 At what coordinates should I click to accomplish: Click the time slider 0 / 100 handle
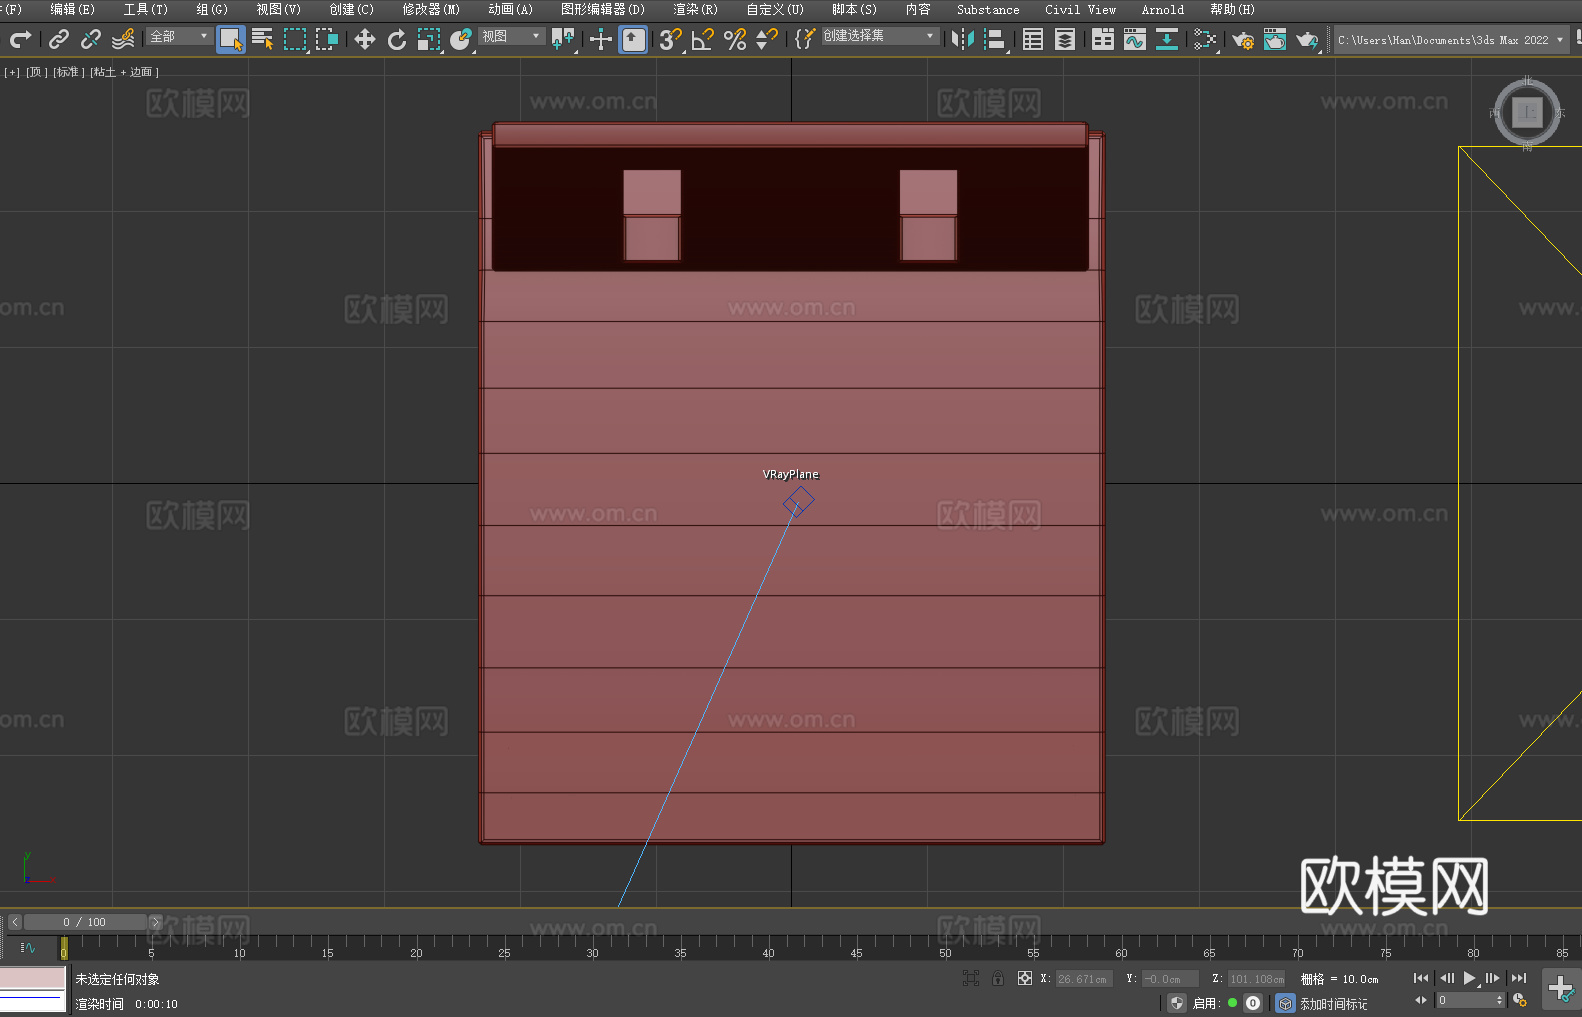(85, 922)
